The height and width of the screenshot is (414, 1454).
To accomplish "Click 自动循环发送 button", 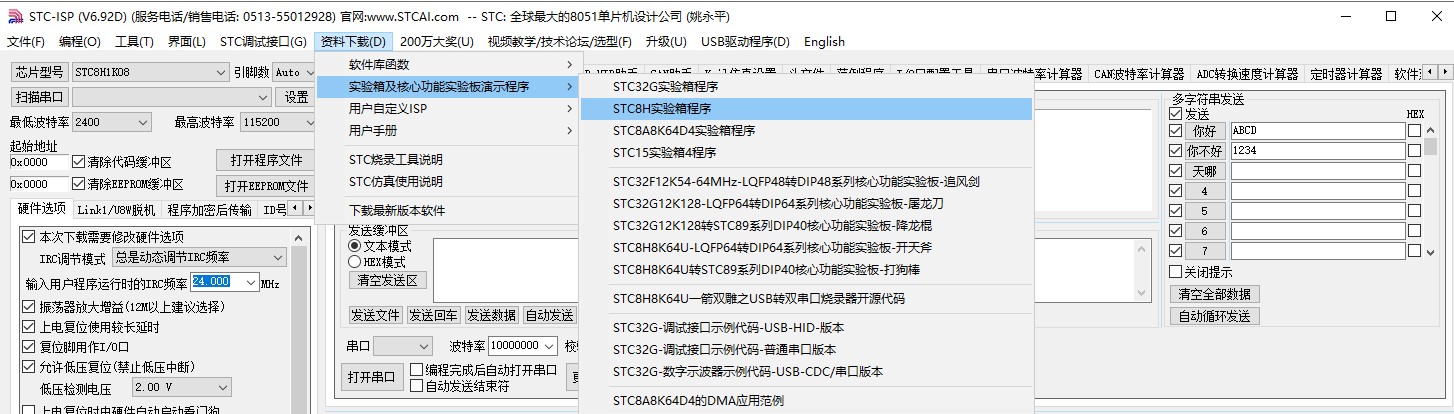I will click(1214, 316).
